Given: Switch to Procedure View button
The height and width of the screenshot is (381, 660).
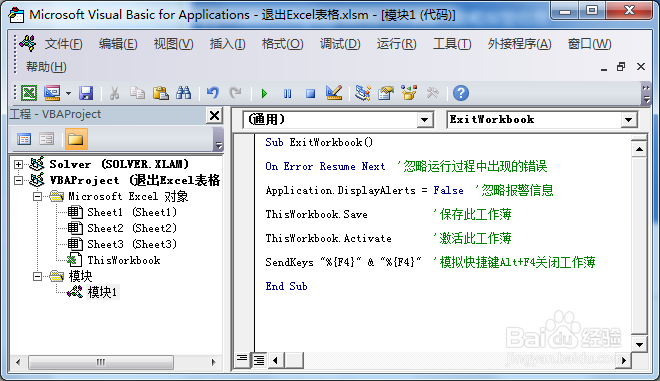Looking at the screenshot, I should pyautogui.click(x=242, y=359).
